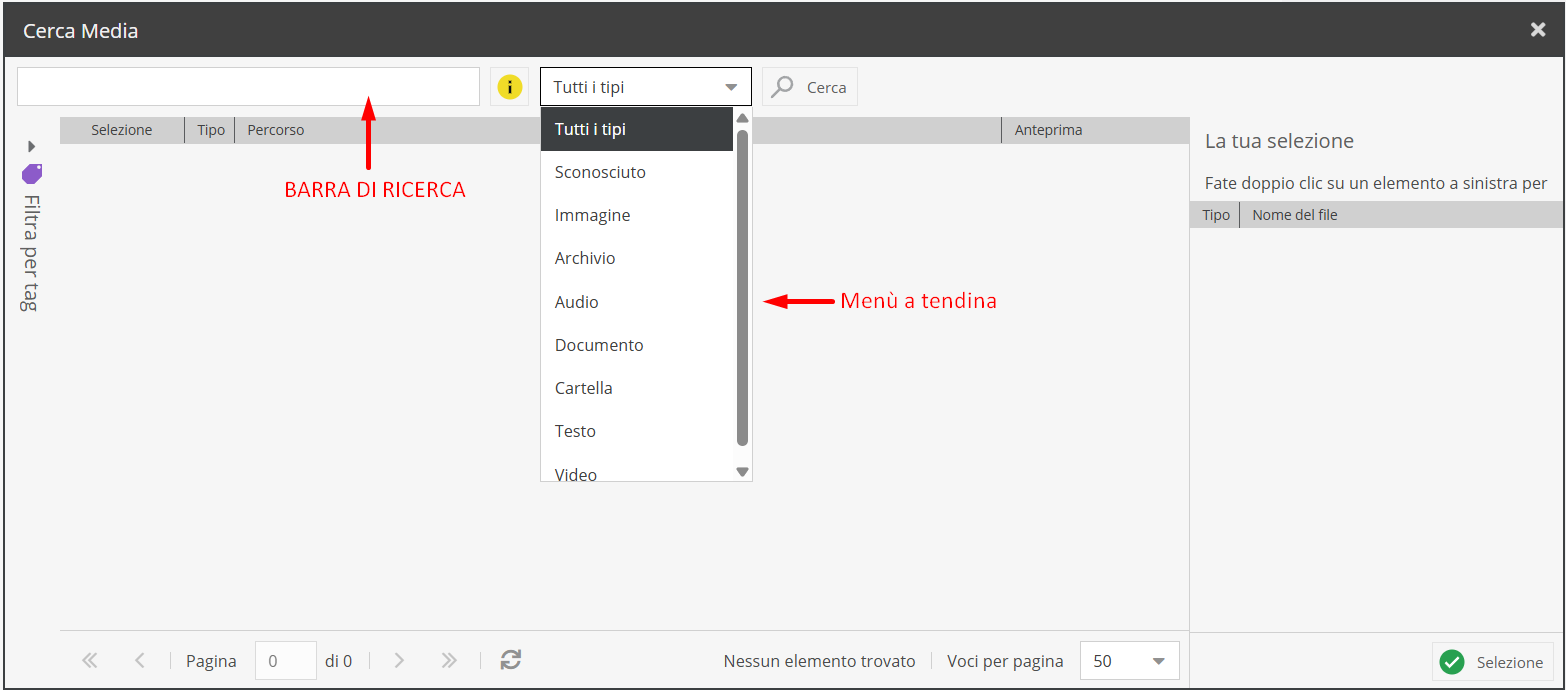Expand the Filtra per tag panel
1566x690 pixels.
(32, 146)
